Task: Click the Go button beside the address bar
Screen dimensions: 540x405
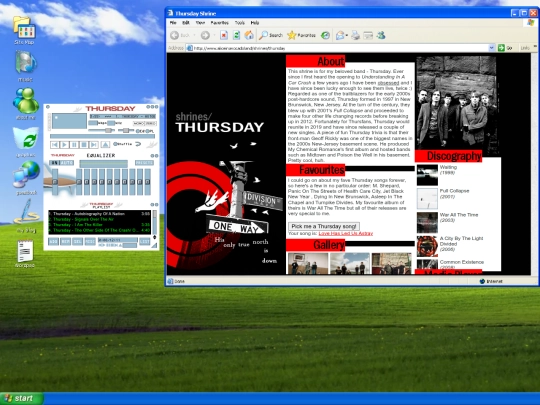Action: pyautogui.click(x=505, y=48)
